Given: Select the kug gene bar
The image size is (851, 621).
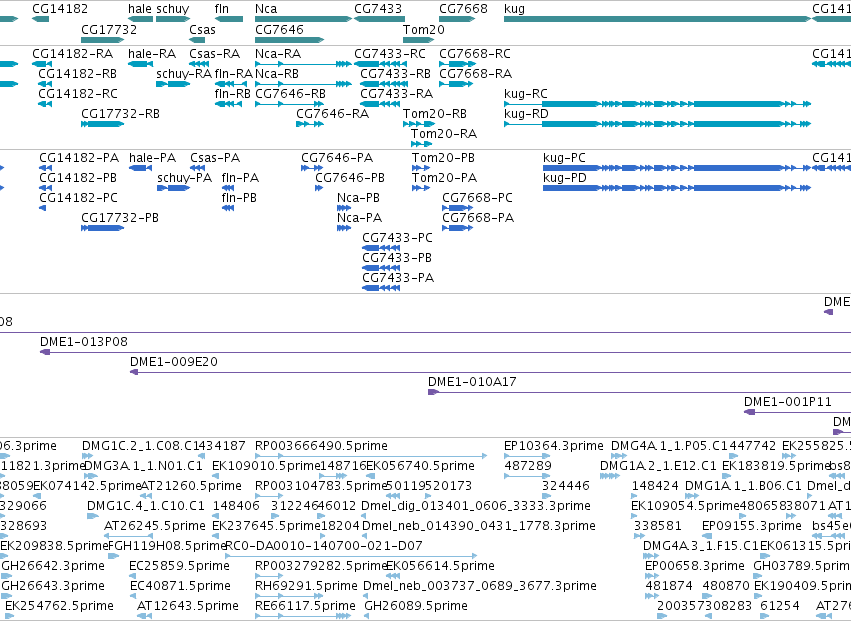Looking at the screenshot, I should (x=657, y=19).
